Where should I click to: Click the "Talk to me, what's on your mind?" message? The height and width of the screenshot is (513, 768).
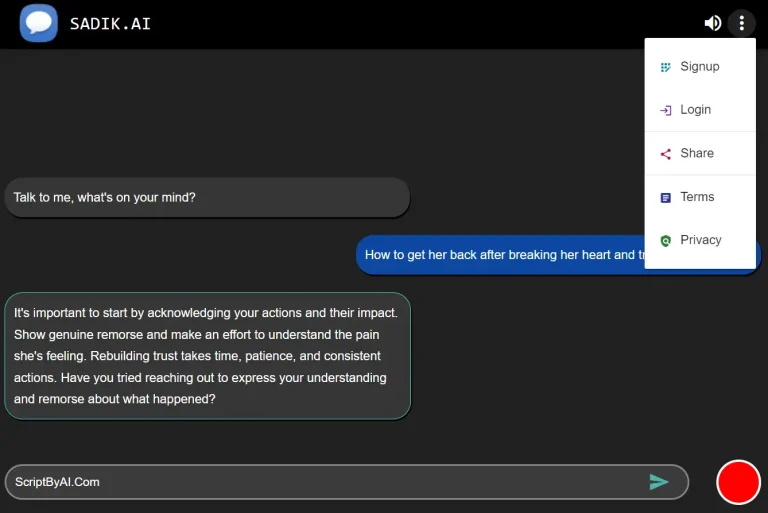click(x=207, y=197)
